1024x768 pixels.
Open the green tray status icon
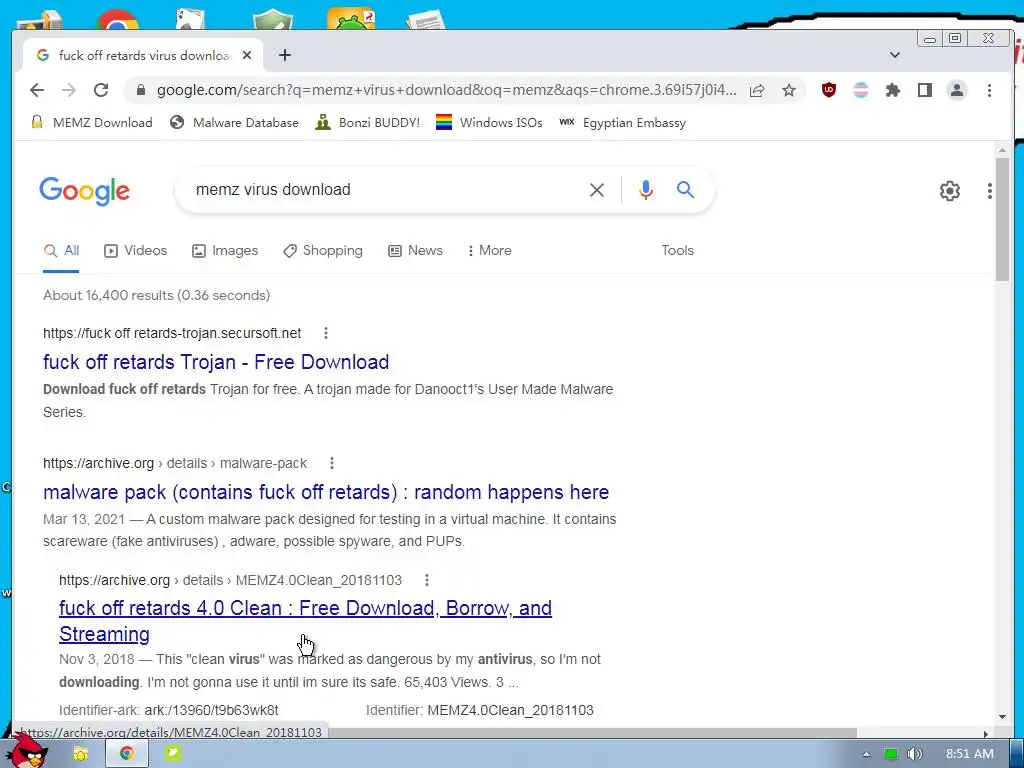tap(891, 754)
